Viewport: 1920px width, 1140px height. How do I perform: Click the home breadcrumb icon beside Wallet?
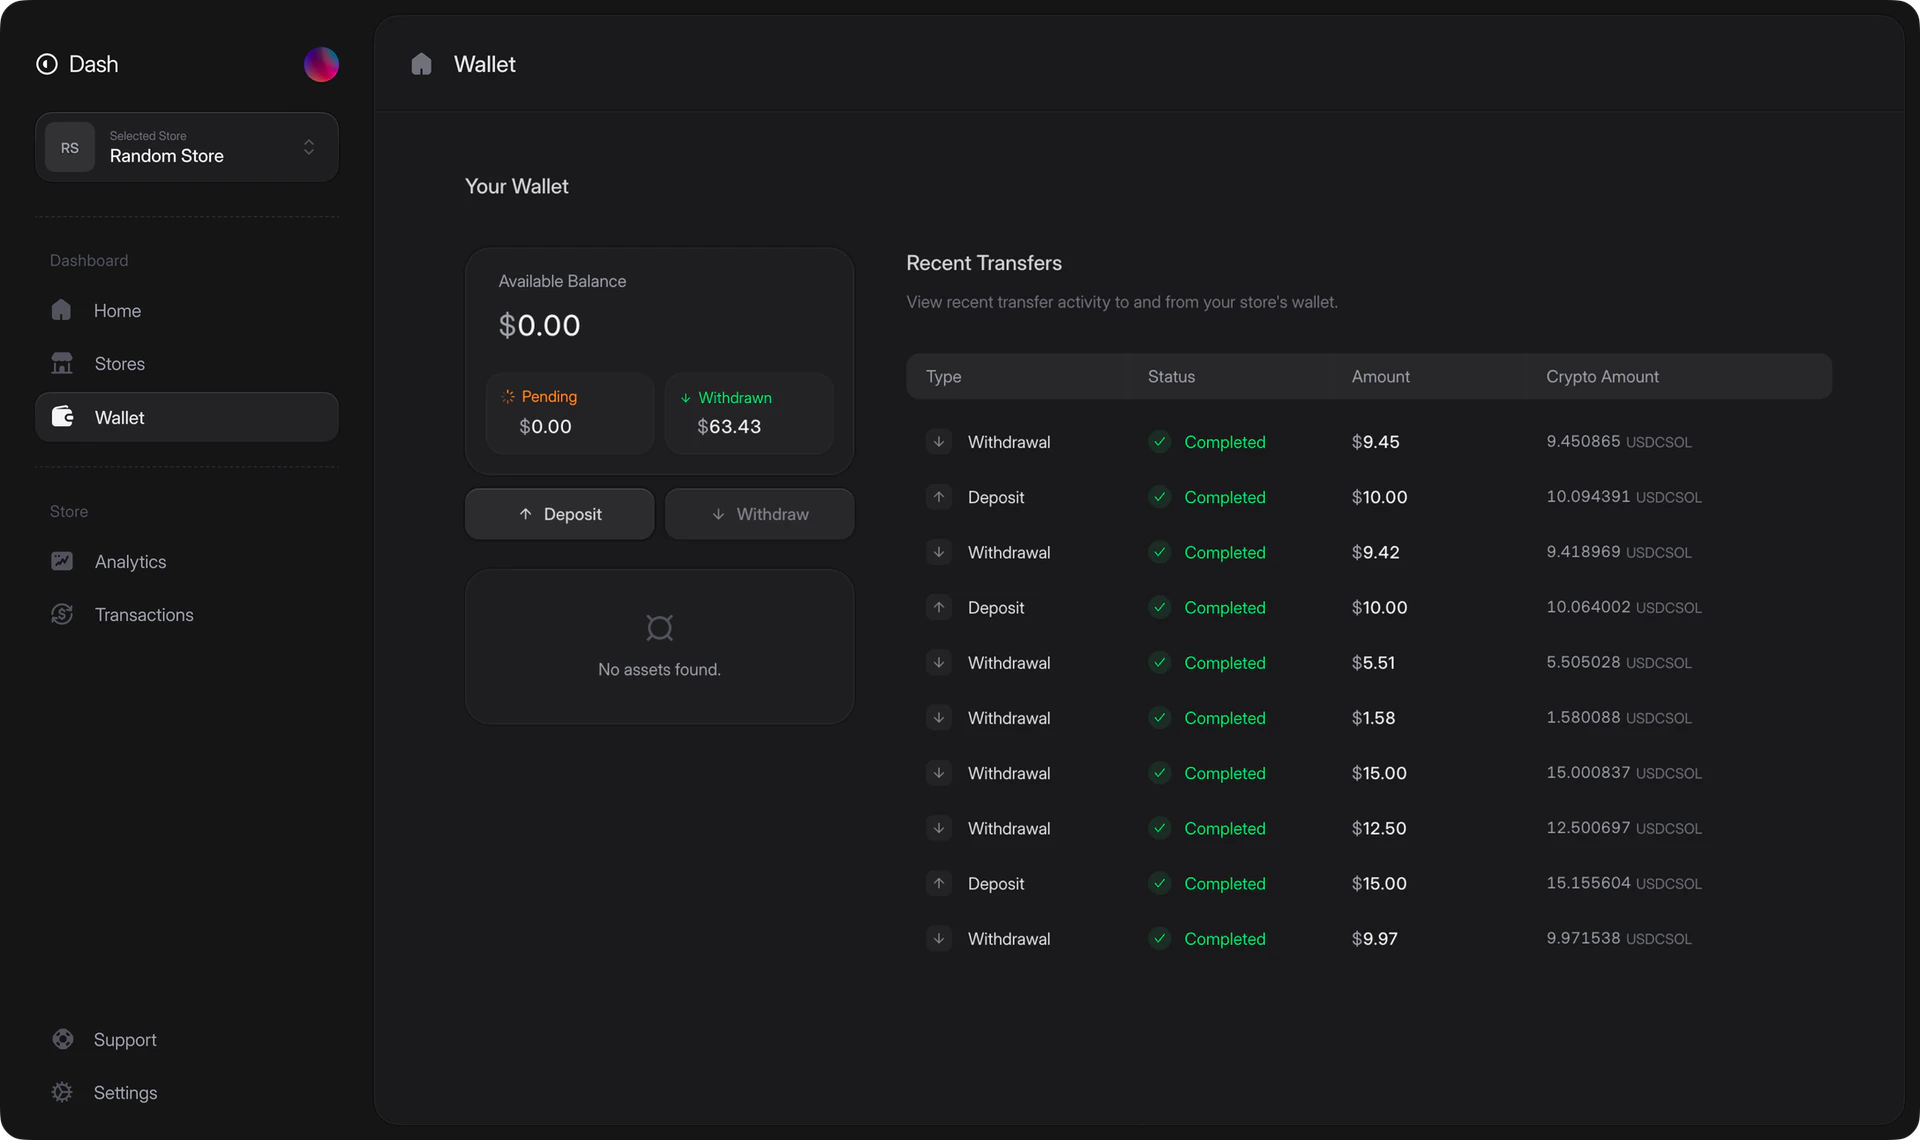pyautogui.click(x=421, y=64)
